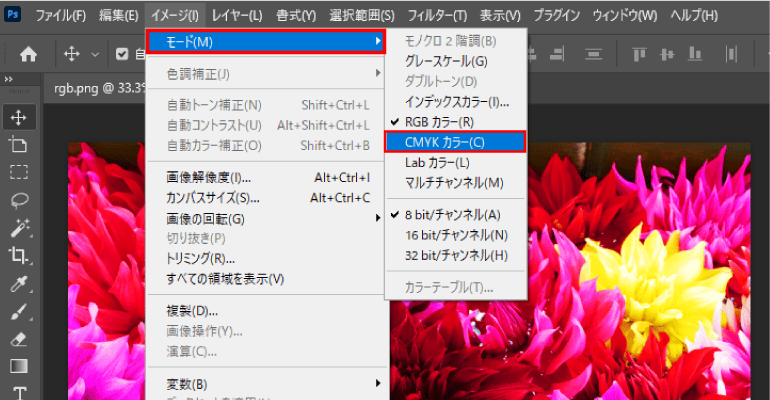770x400 pixels.
Task: Choose the checked RGB カラー mode
Action: [x=439, y=122]
